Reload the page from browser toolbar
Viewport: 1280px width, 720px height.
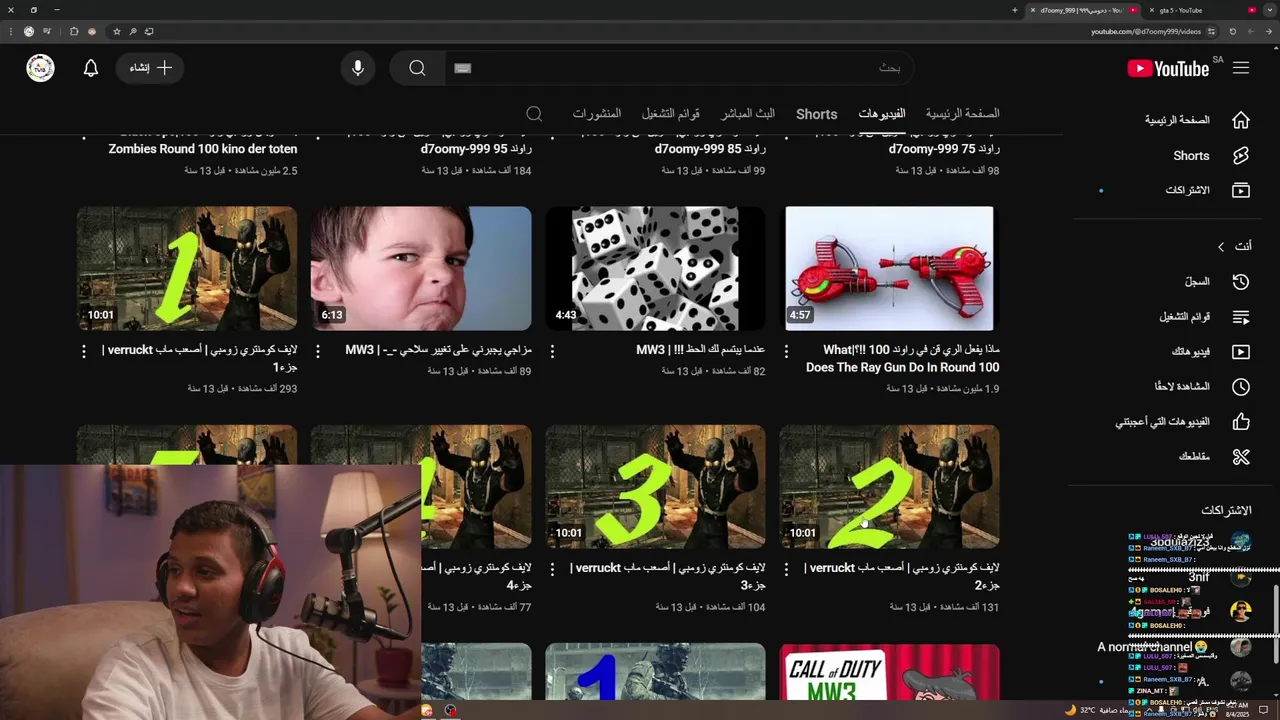tap(1233, 31)
